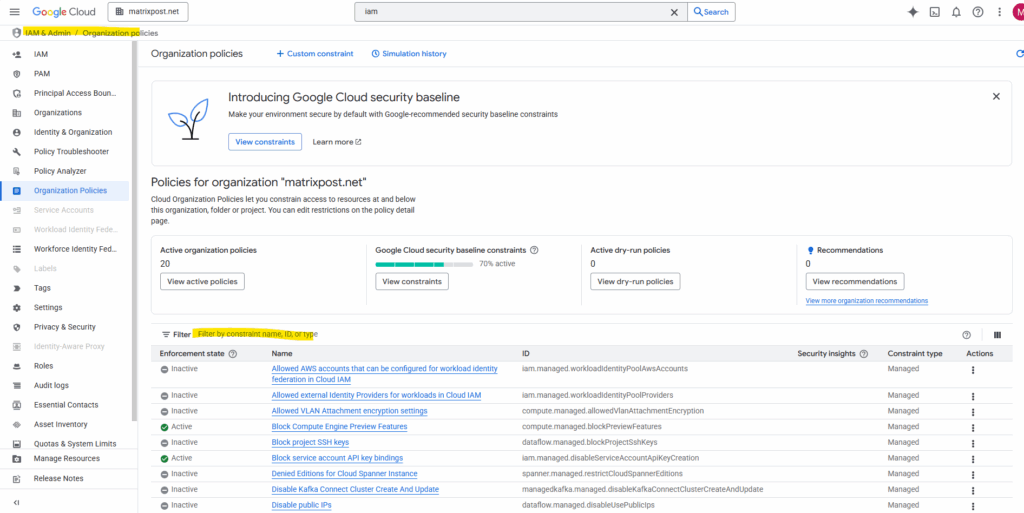Open actions menu for Block project SSH keys
The width and height of the screenshot is (1024, 513).
click(972, 442)
